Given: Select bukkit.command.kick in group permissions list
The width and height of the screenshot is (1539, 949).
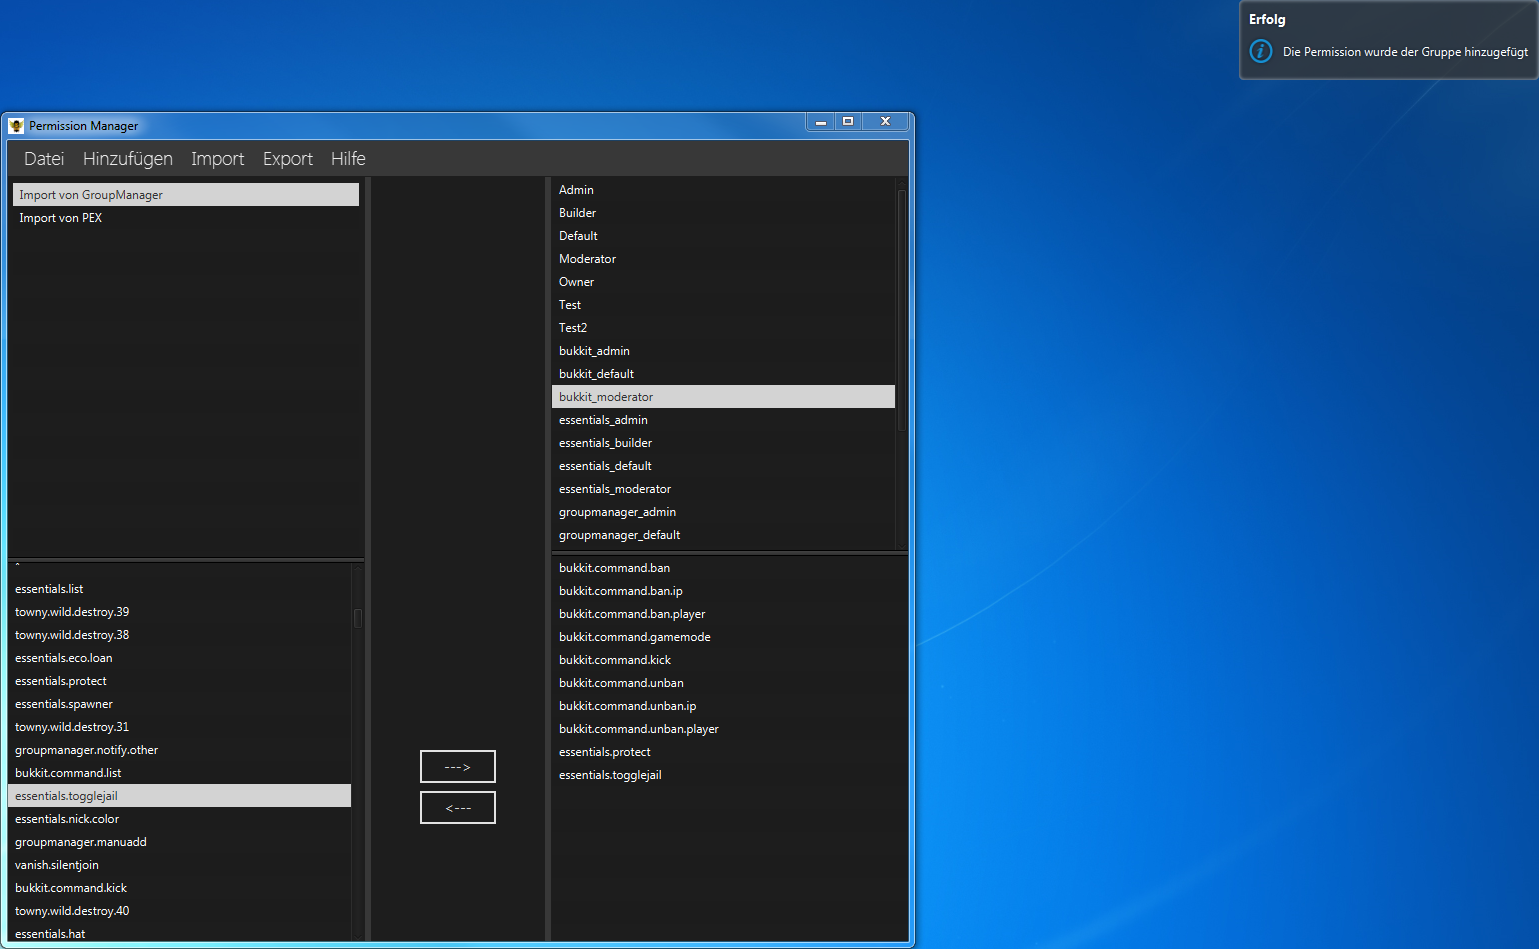Looking at the screenshot, I should 729,660.
